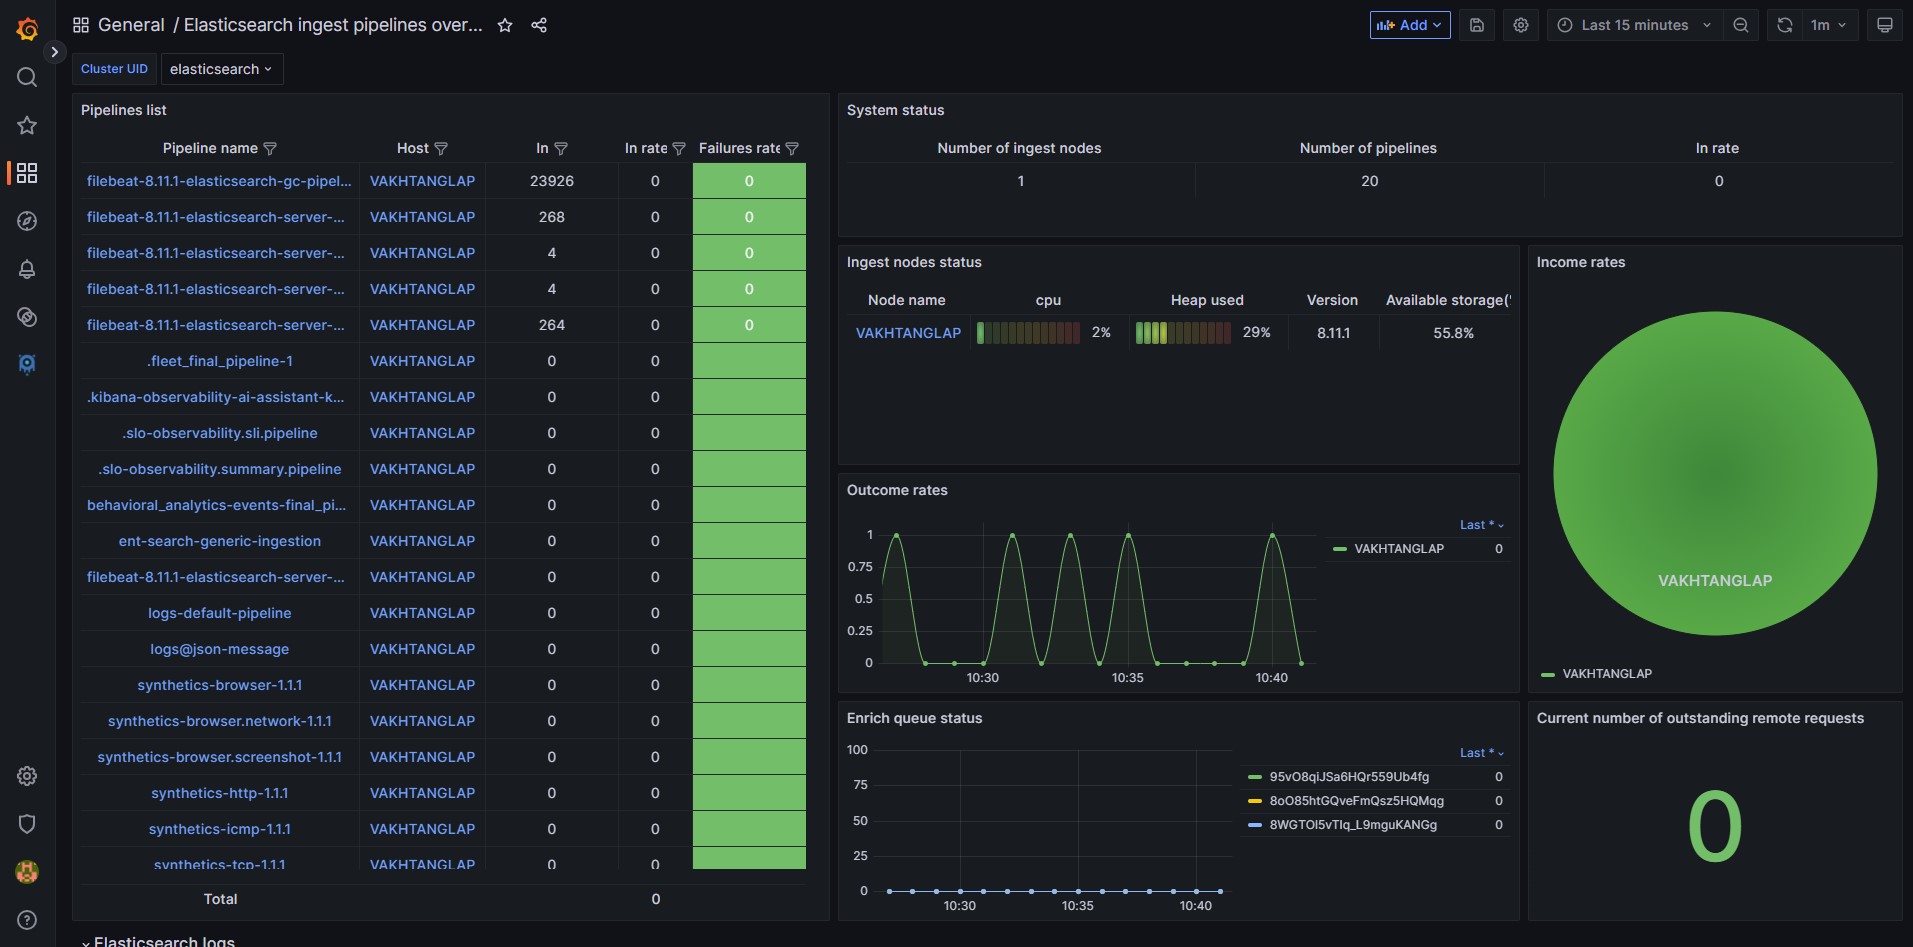Click the Heap used gauge bar showing 29%
This screenshot has width=1913, height=947.
click(x=1183, y=333)
